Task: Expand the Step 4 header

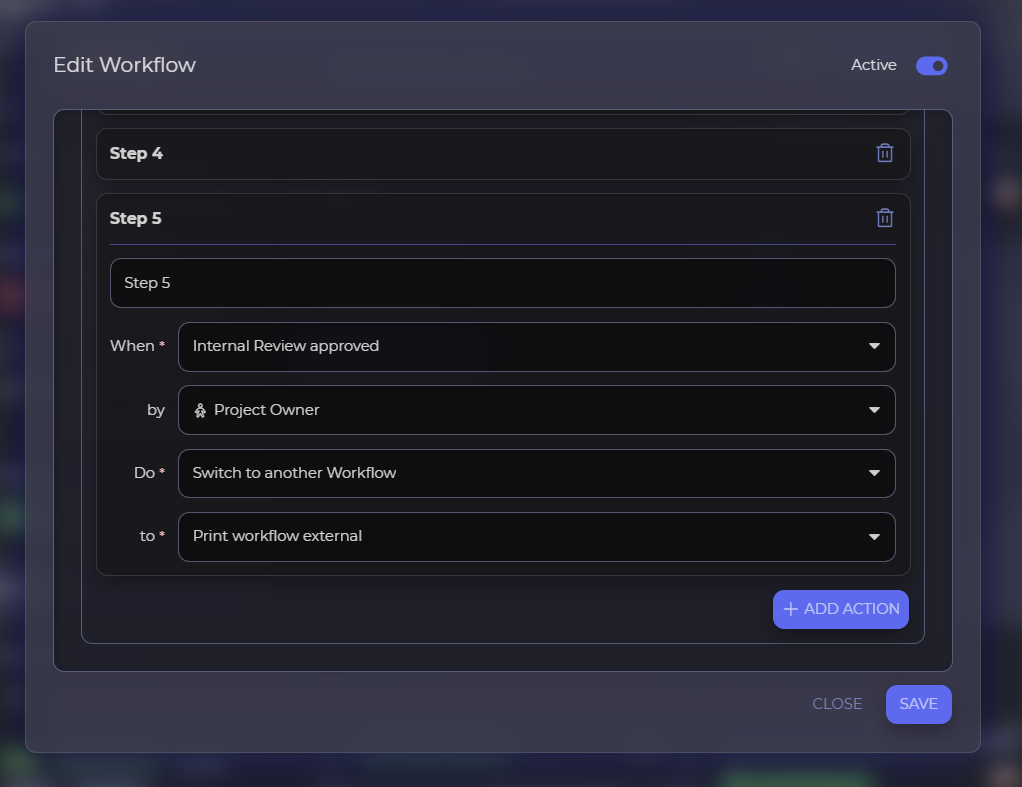Action: 480,153
